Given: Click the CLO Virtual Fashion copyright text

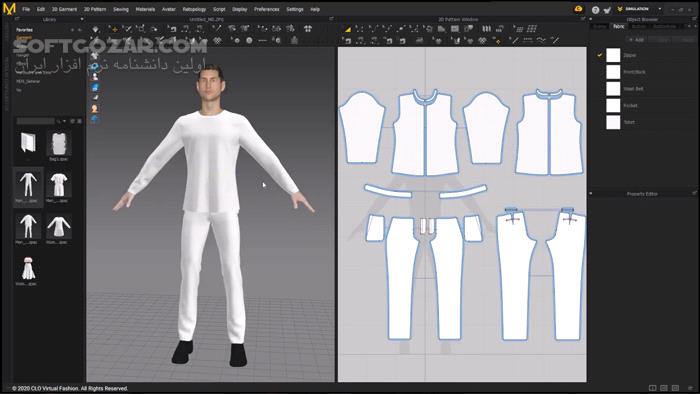Looking at the screenshot, I should (x=70, y=389).
